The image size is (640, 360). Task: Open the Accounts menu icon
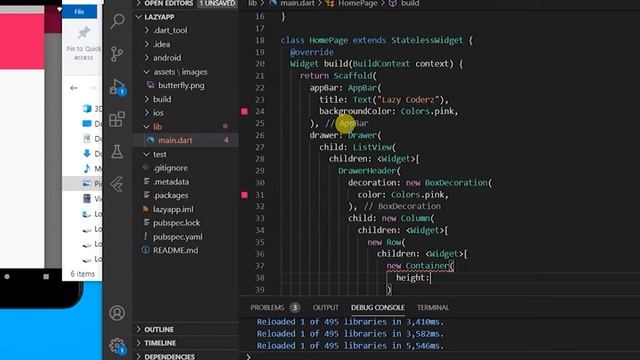[117, 313]
